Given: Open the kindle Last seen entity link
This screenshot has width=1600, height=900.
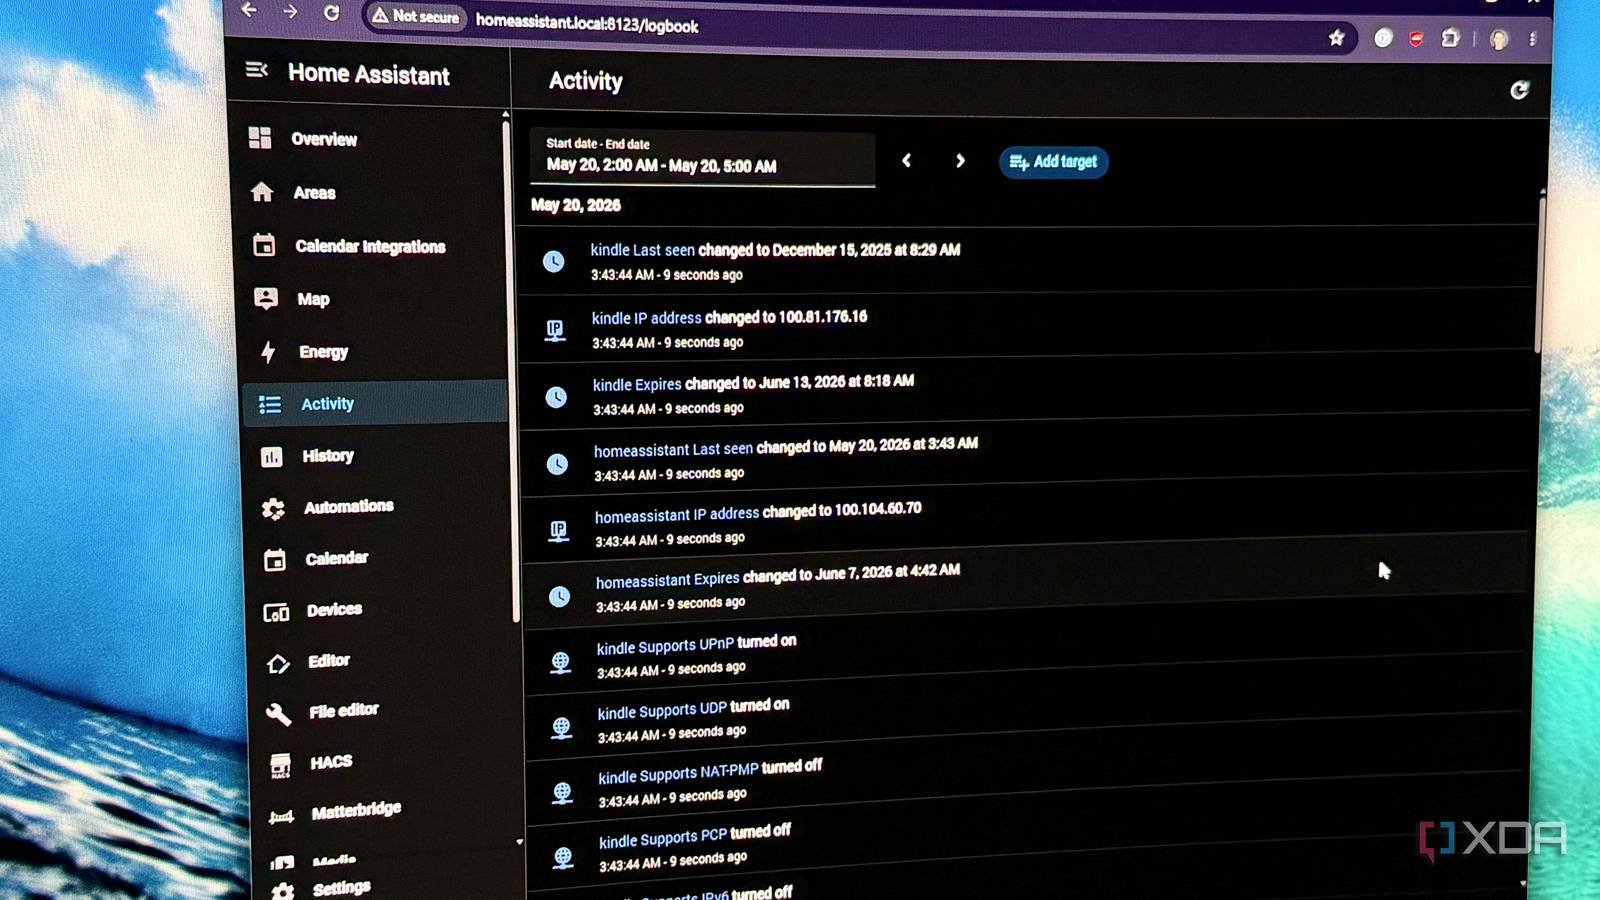Looking at the screenshot, I should click(x=642, y=250).
